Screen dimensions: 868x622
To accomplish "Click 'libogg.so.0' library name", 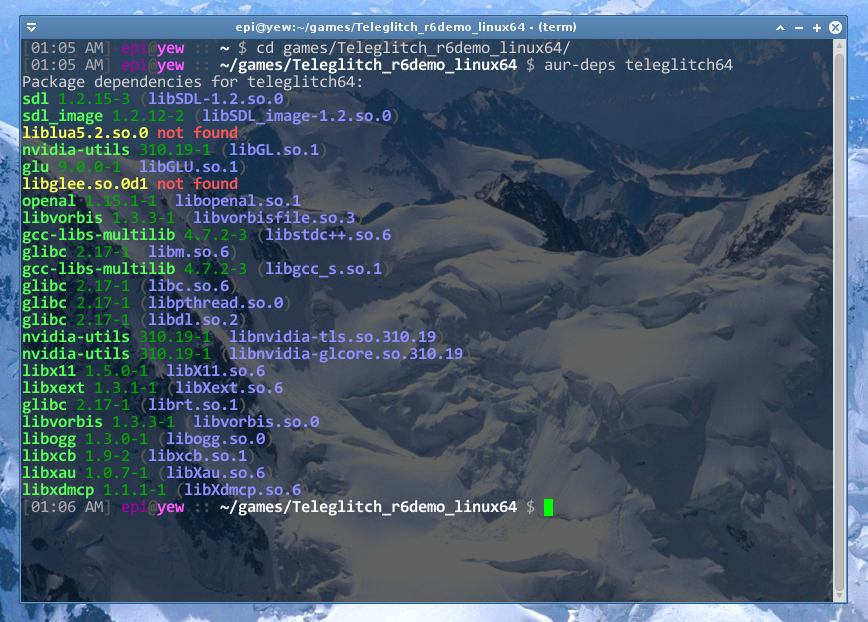I will tap(216, 439).
